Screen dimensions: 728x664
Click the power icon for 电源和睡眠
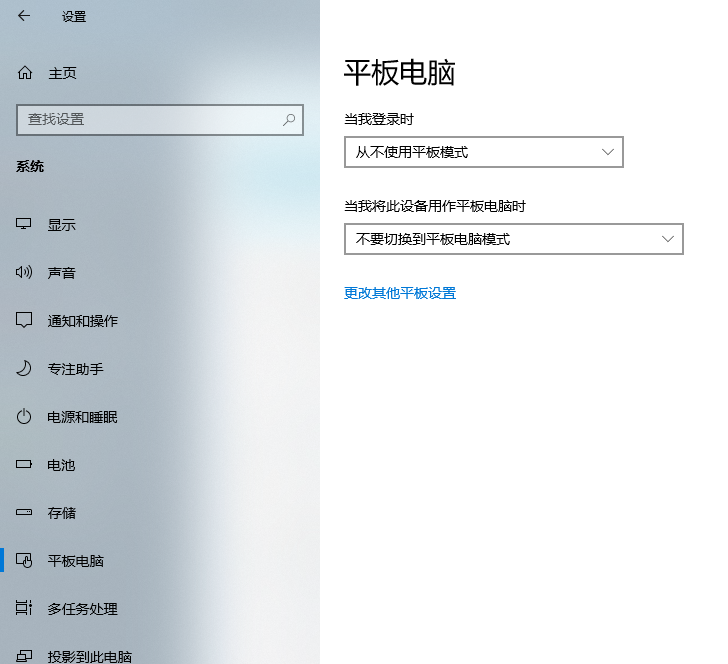[24, 417]
